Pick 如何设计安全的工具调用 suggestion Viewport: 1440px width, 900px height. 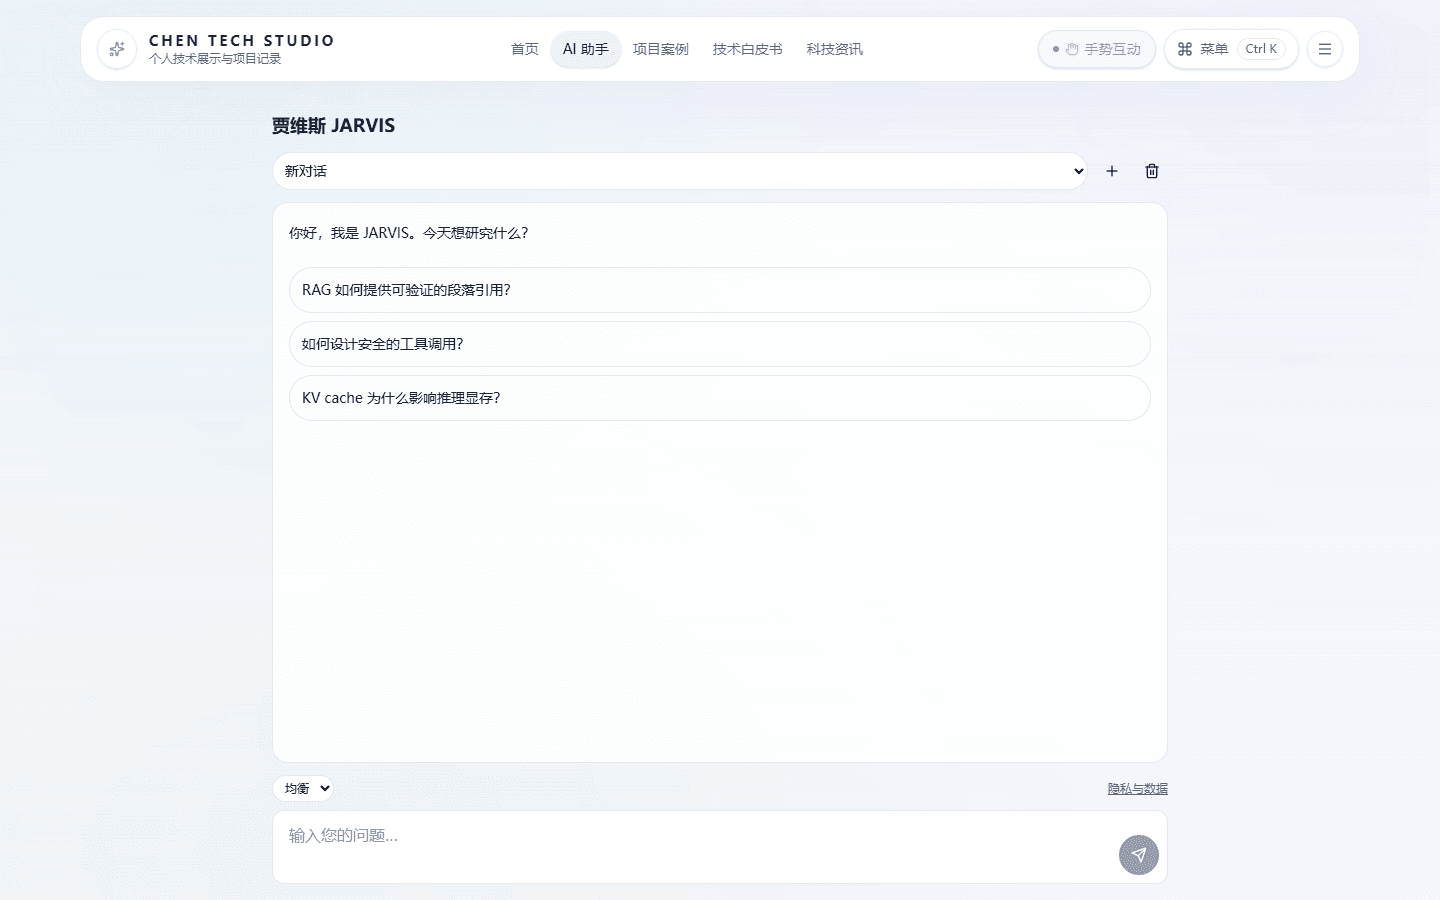720,344
